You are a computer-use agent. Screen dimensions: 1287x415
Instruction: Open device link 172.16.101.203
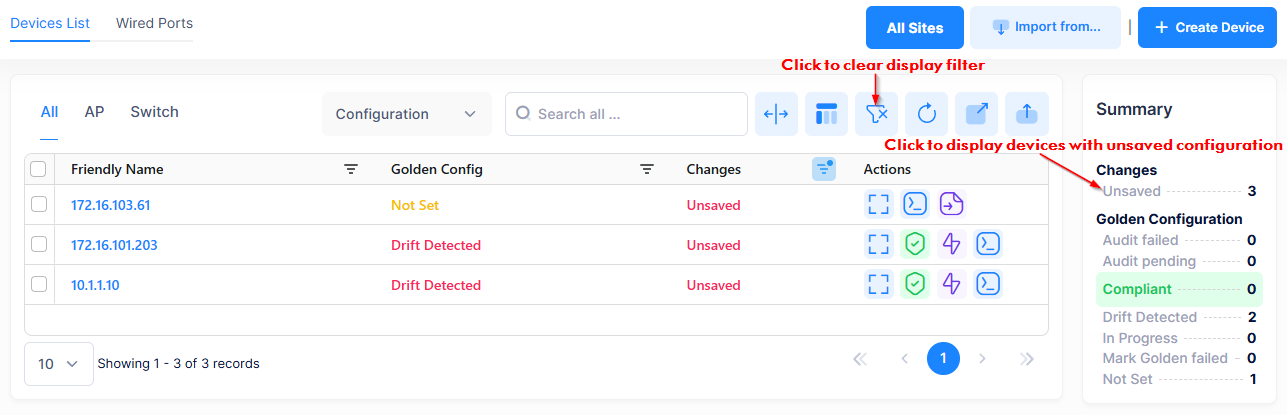pyautogui.click(x=114, y=245)
